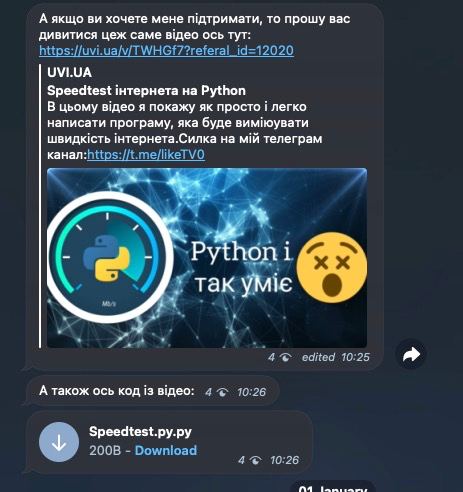The width and height of the screenshot is (463, 492).
Task: Click the eye icon beside 10:26 code message
Action: (x=222, y=392)
